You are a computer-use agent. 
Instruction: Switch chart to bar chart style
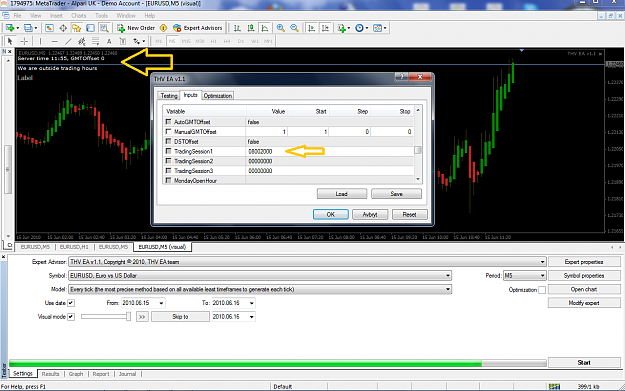[x=238, y=28]
